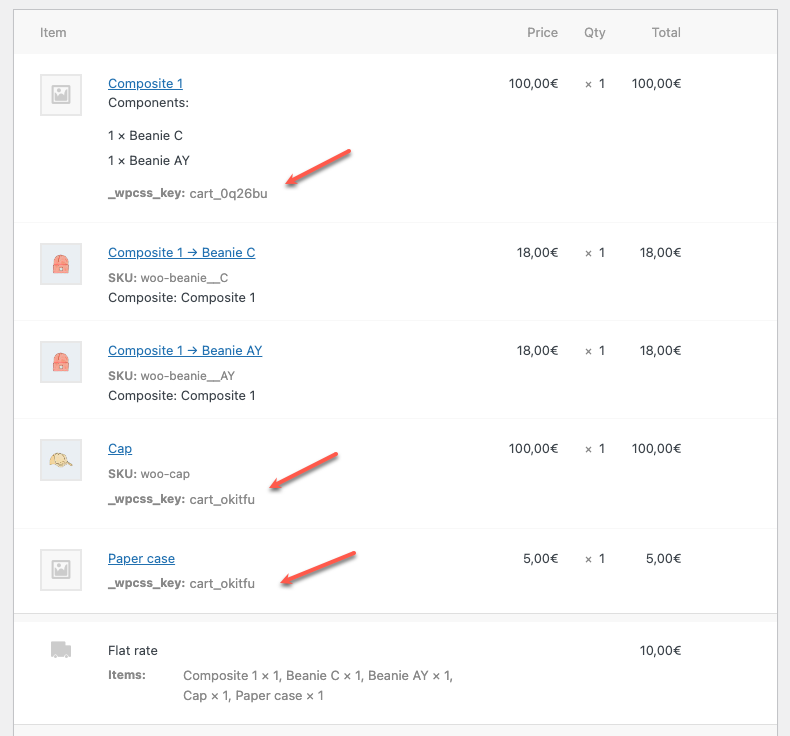Click the Flat rate shipping label
This screenshot has width=790, height=736.
point(133,651)
